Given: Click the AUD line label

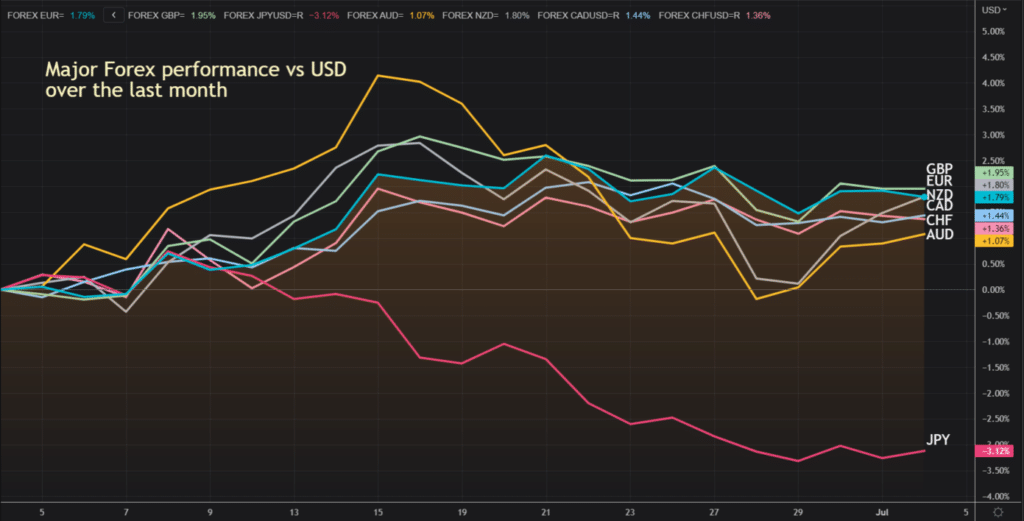Looking at the screenshot, I should 940,234.
